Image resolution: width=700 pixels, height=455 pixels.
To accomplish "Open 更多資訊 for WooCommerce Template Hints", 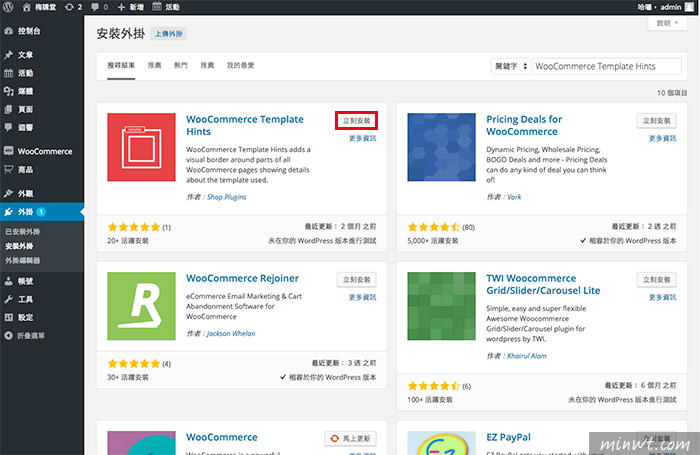I will pos(362,138).
